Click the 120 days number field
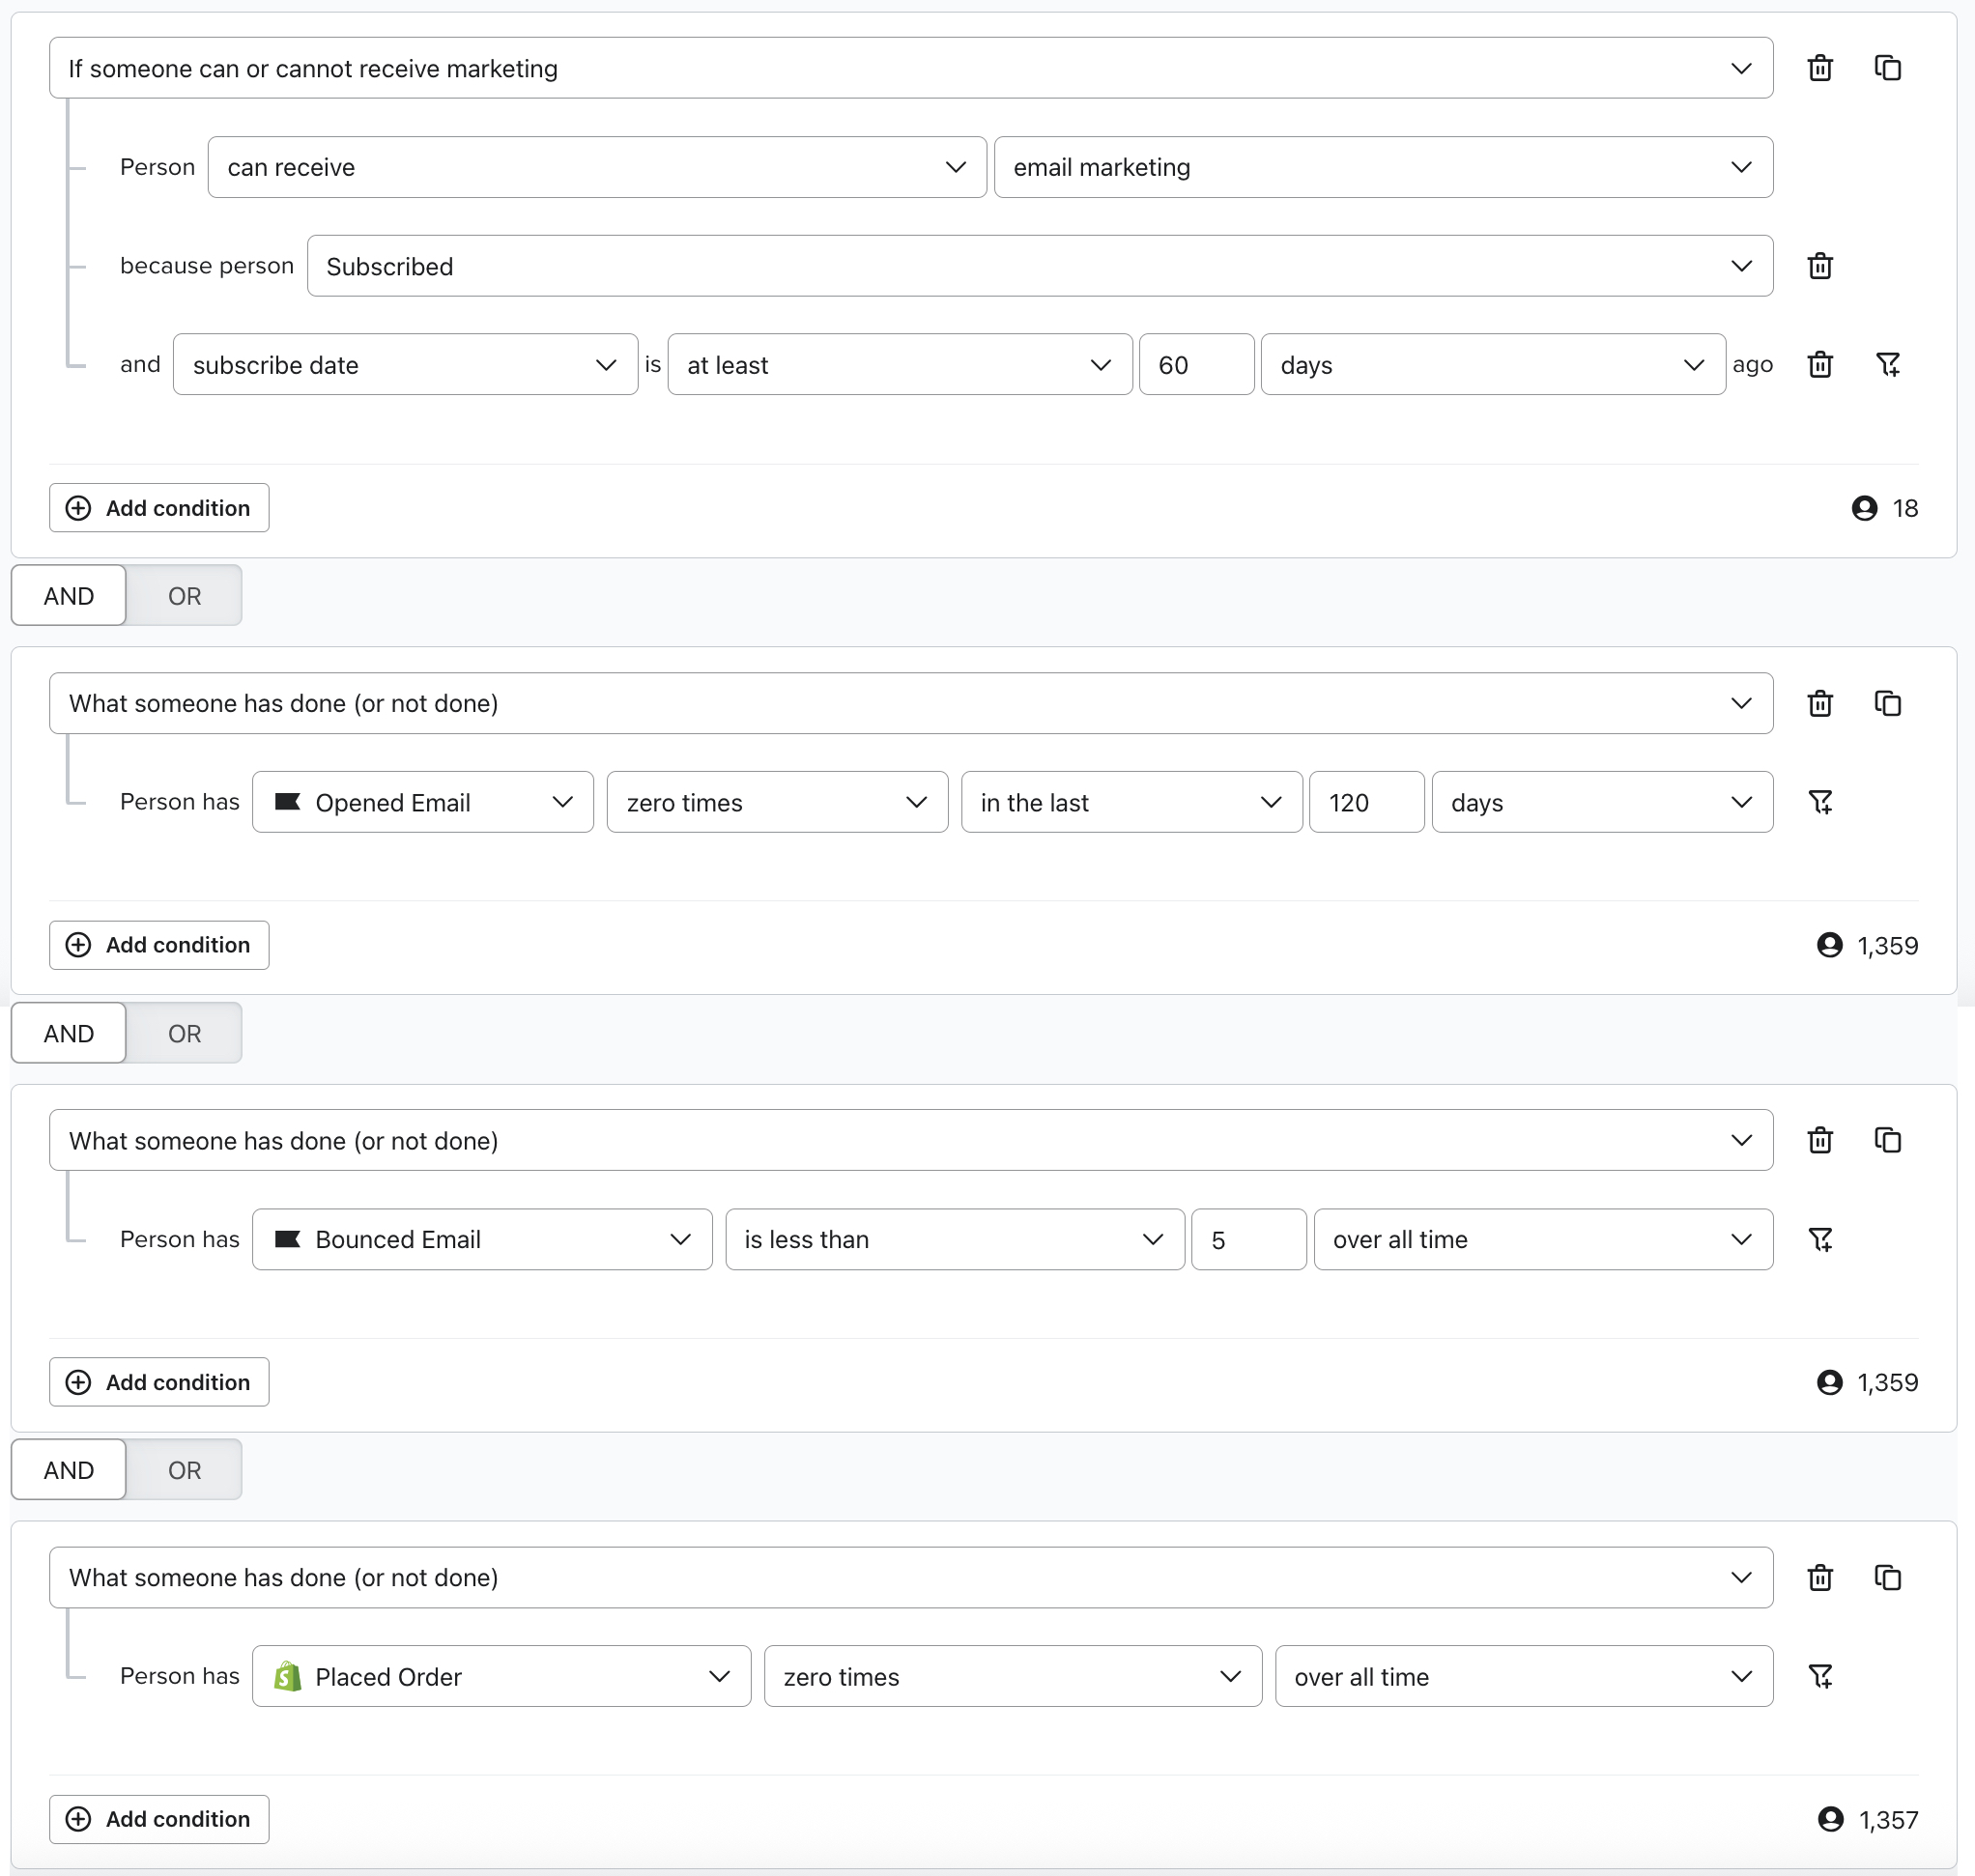The image size is (1975, 1876). point(1365,802)
